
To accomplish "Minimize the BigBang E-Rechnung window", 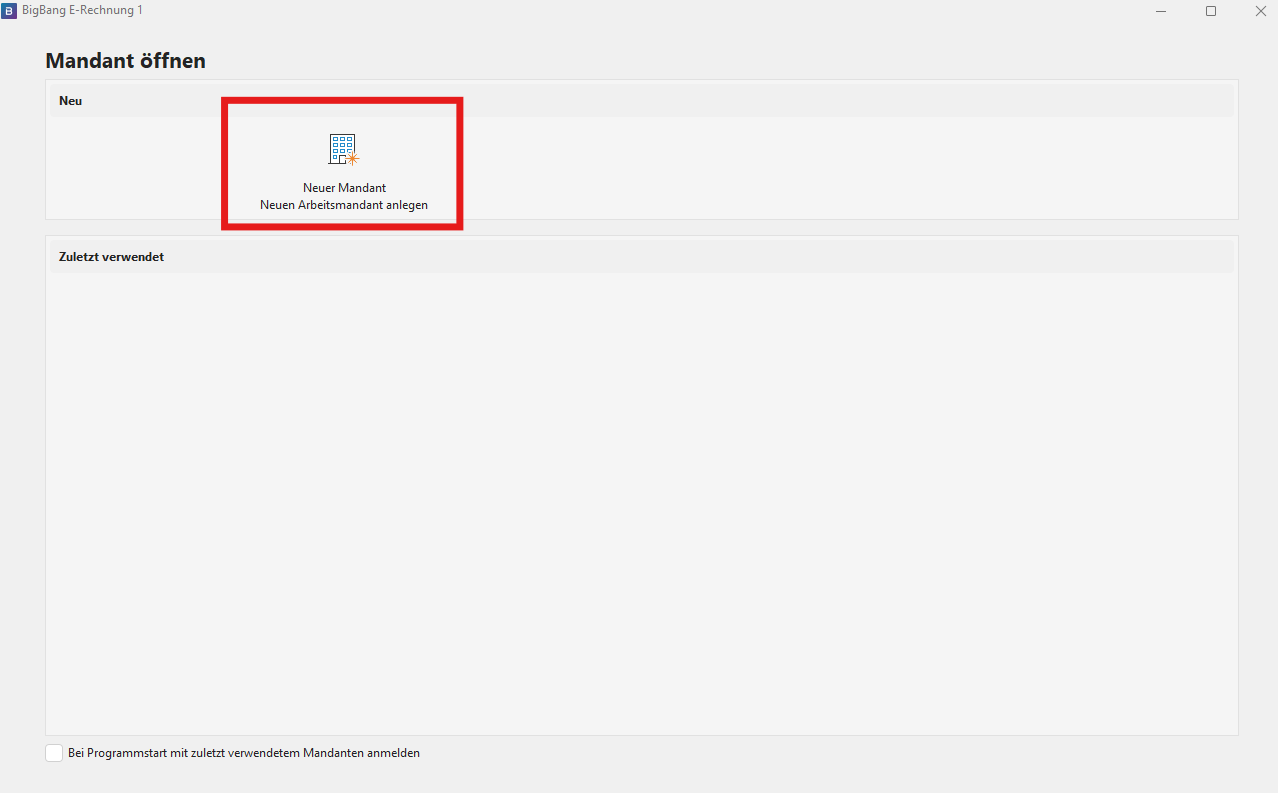I will (1161, 11).
